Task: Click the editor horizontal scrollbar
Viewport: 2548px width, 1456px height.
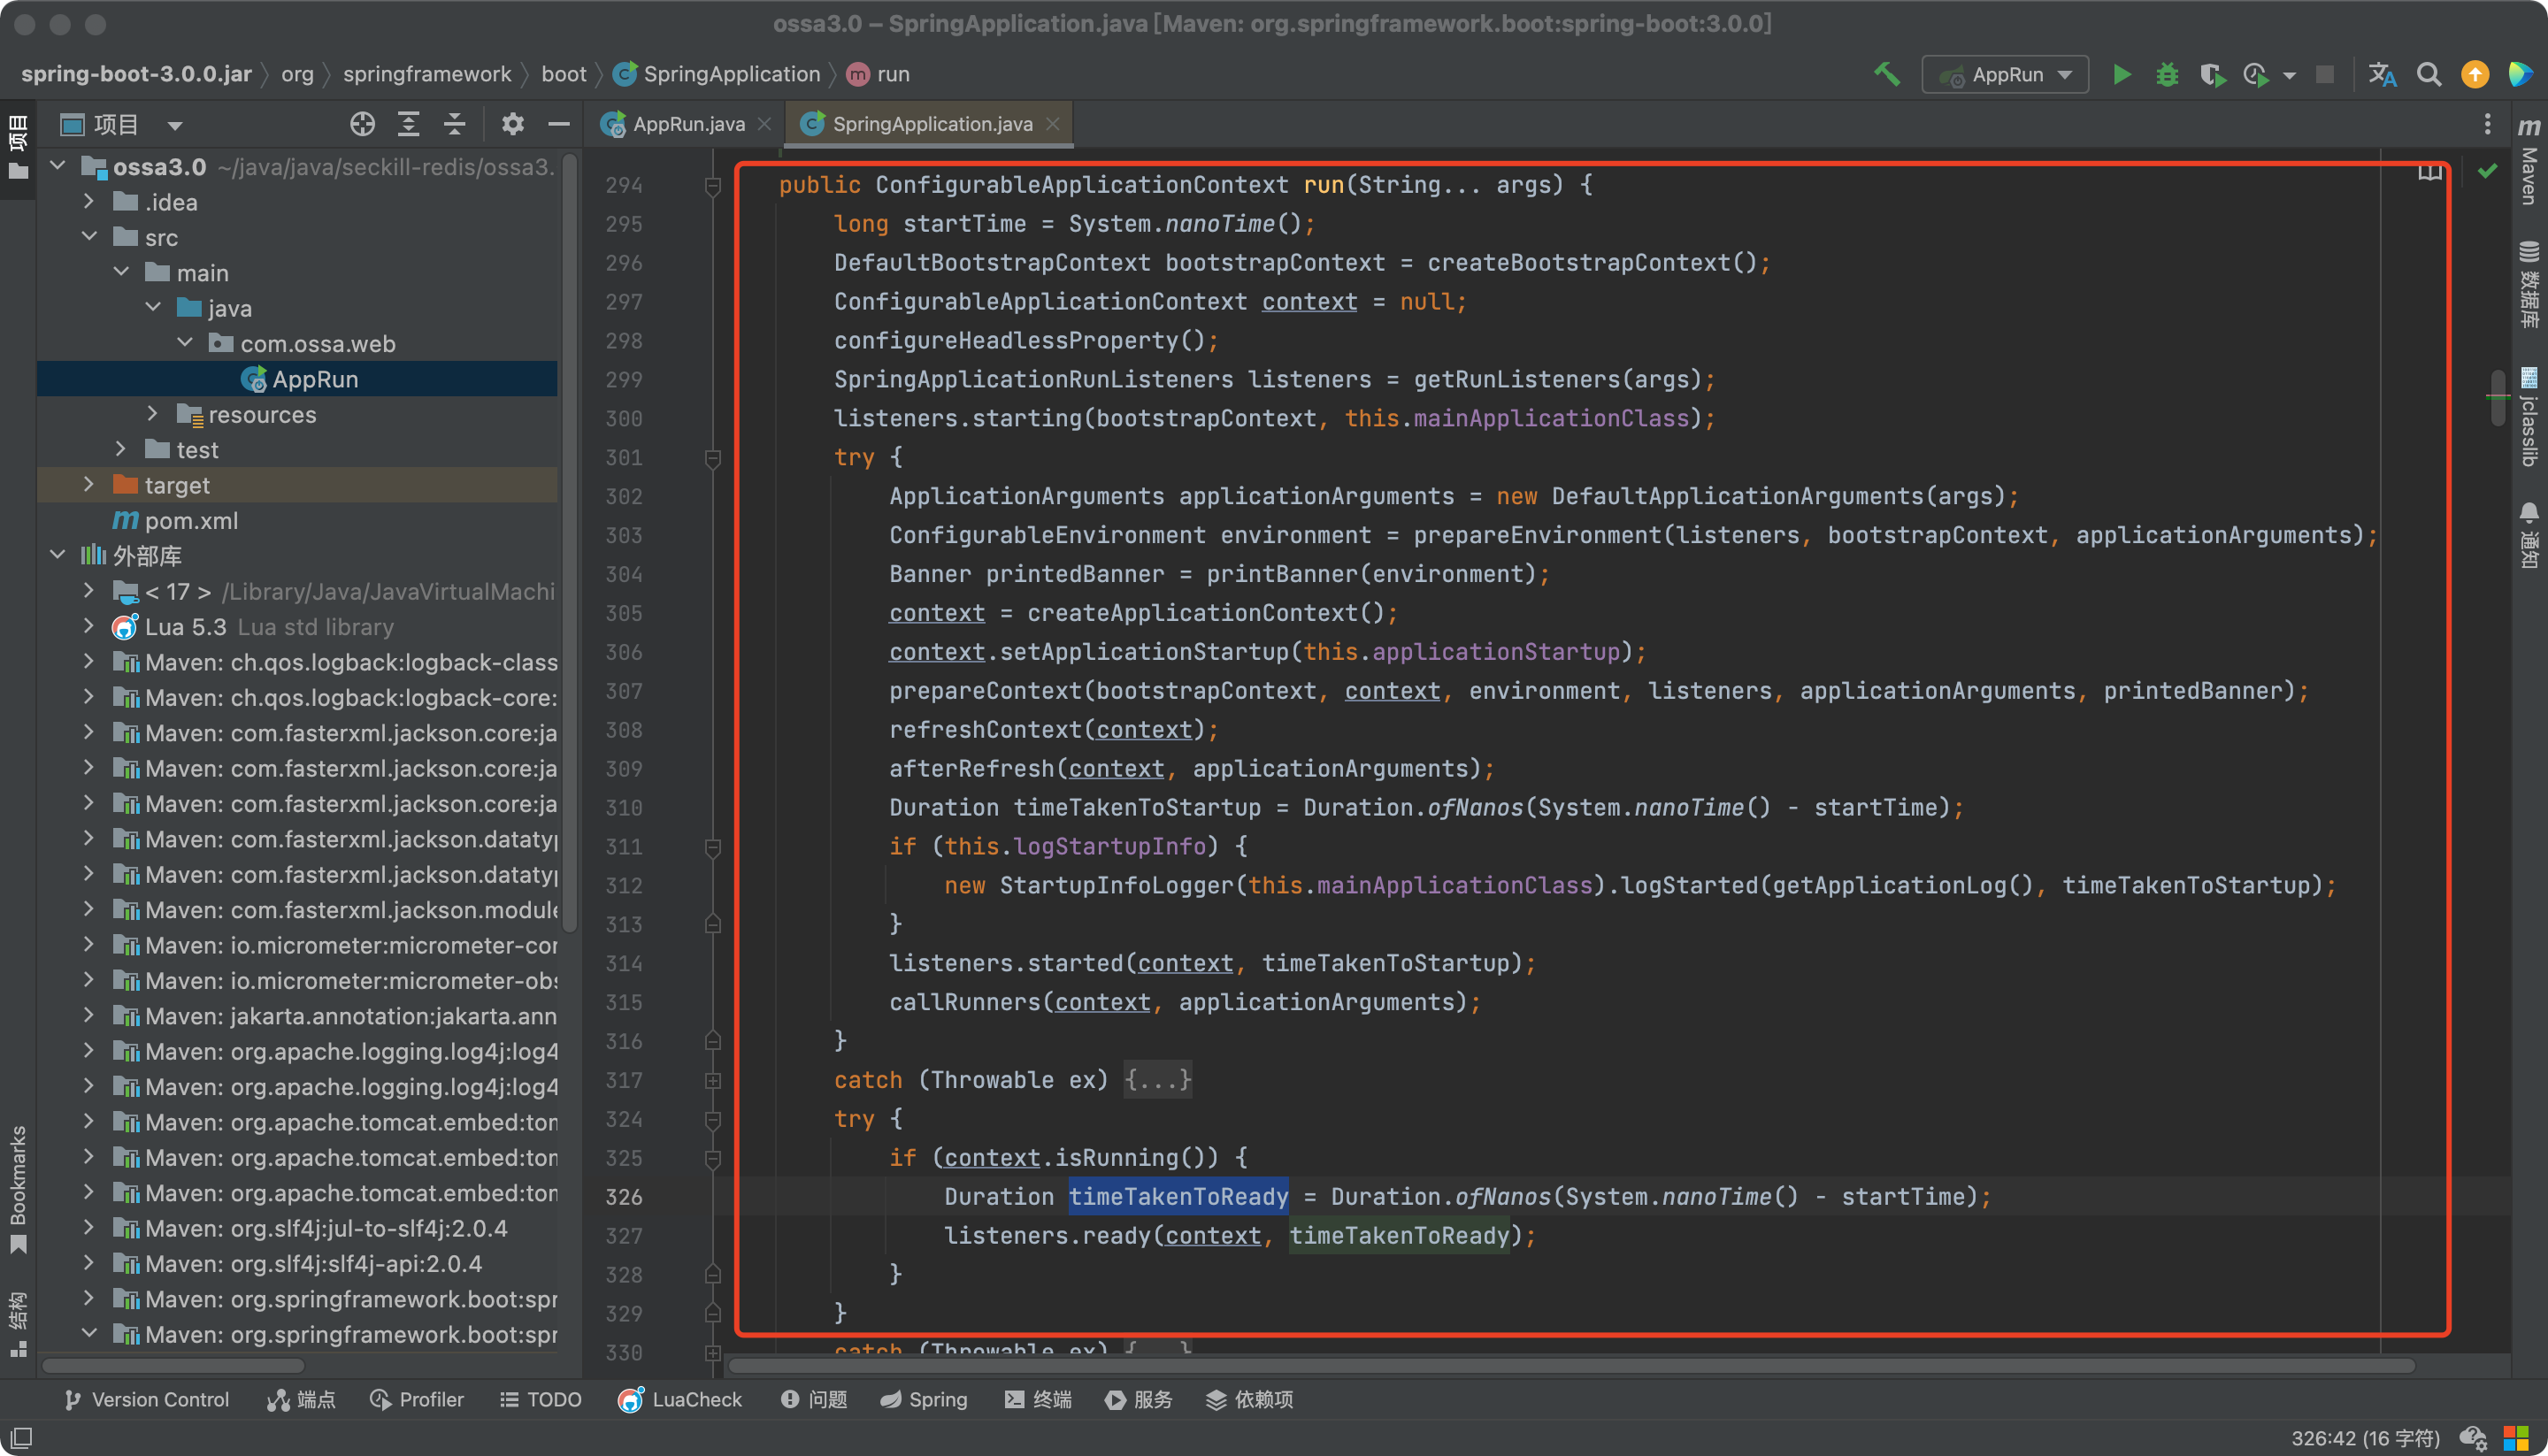Action: (x=1570, y=1366)
